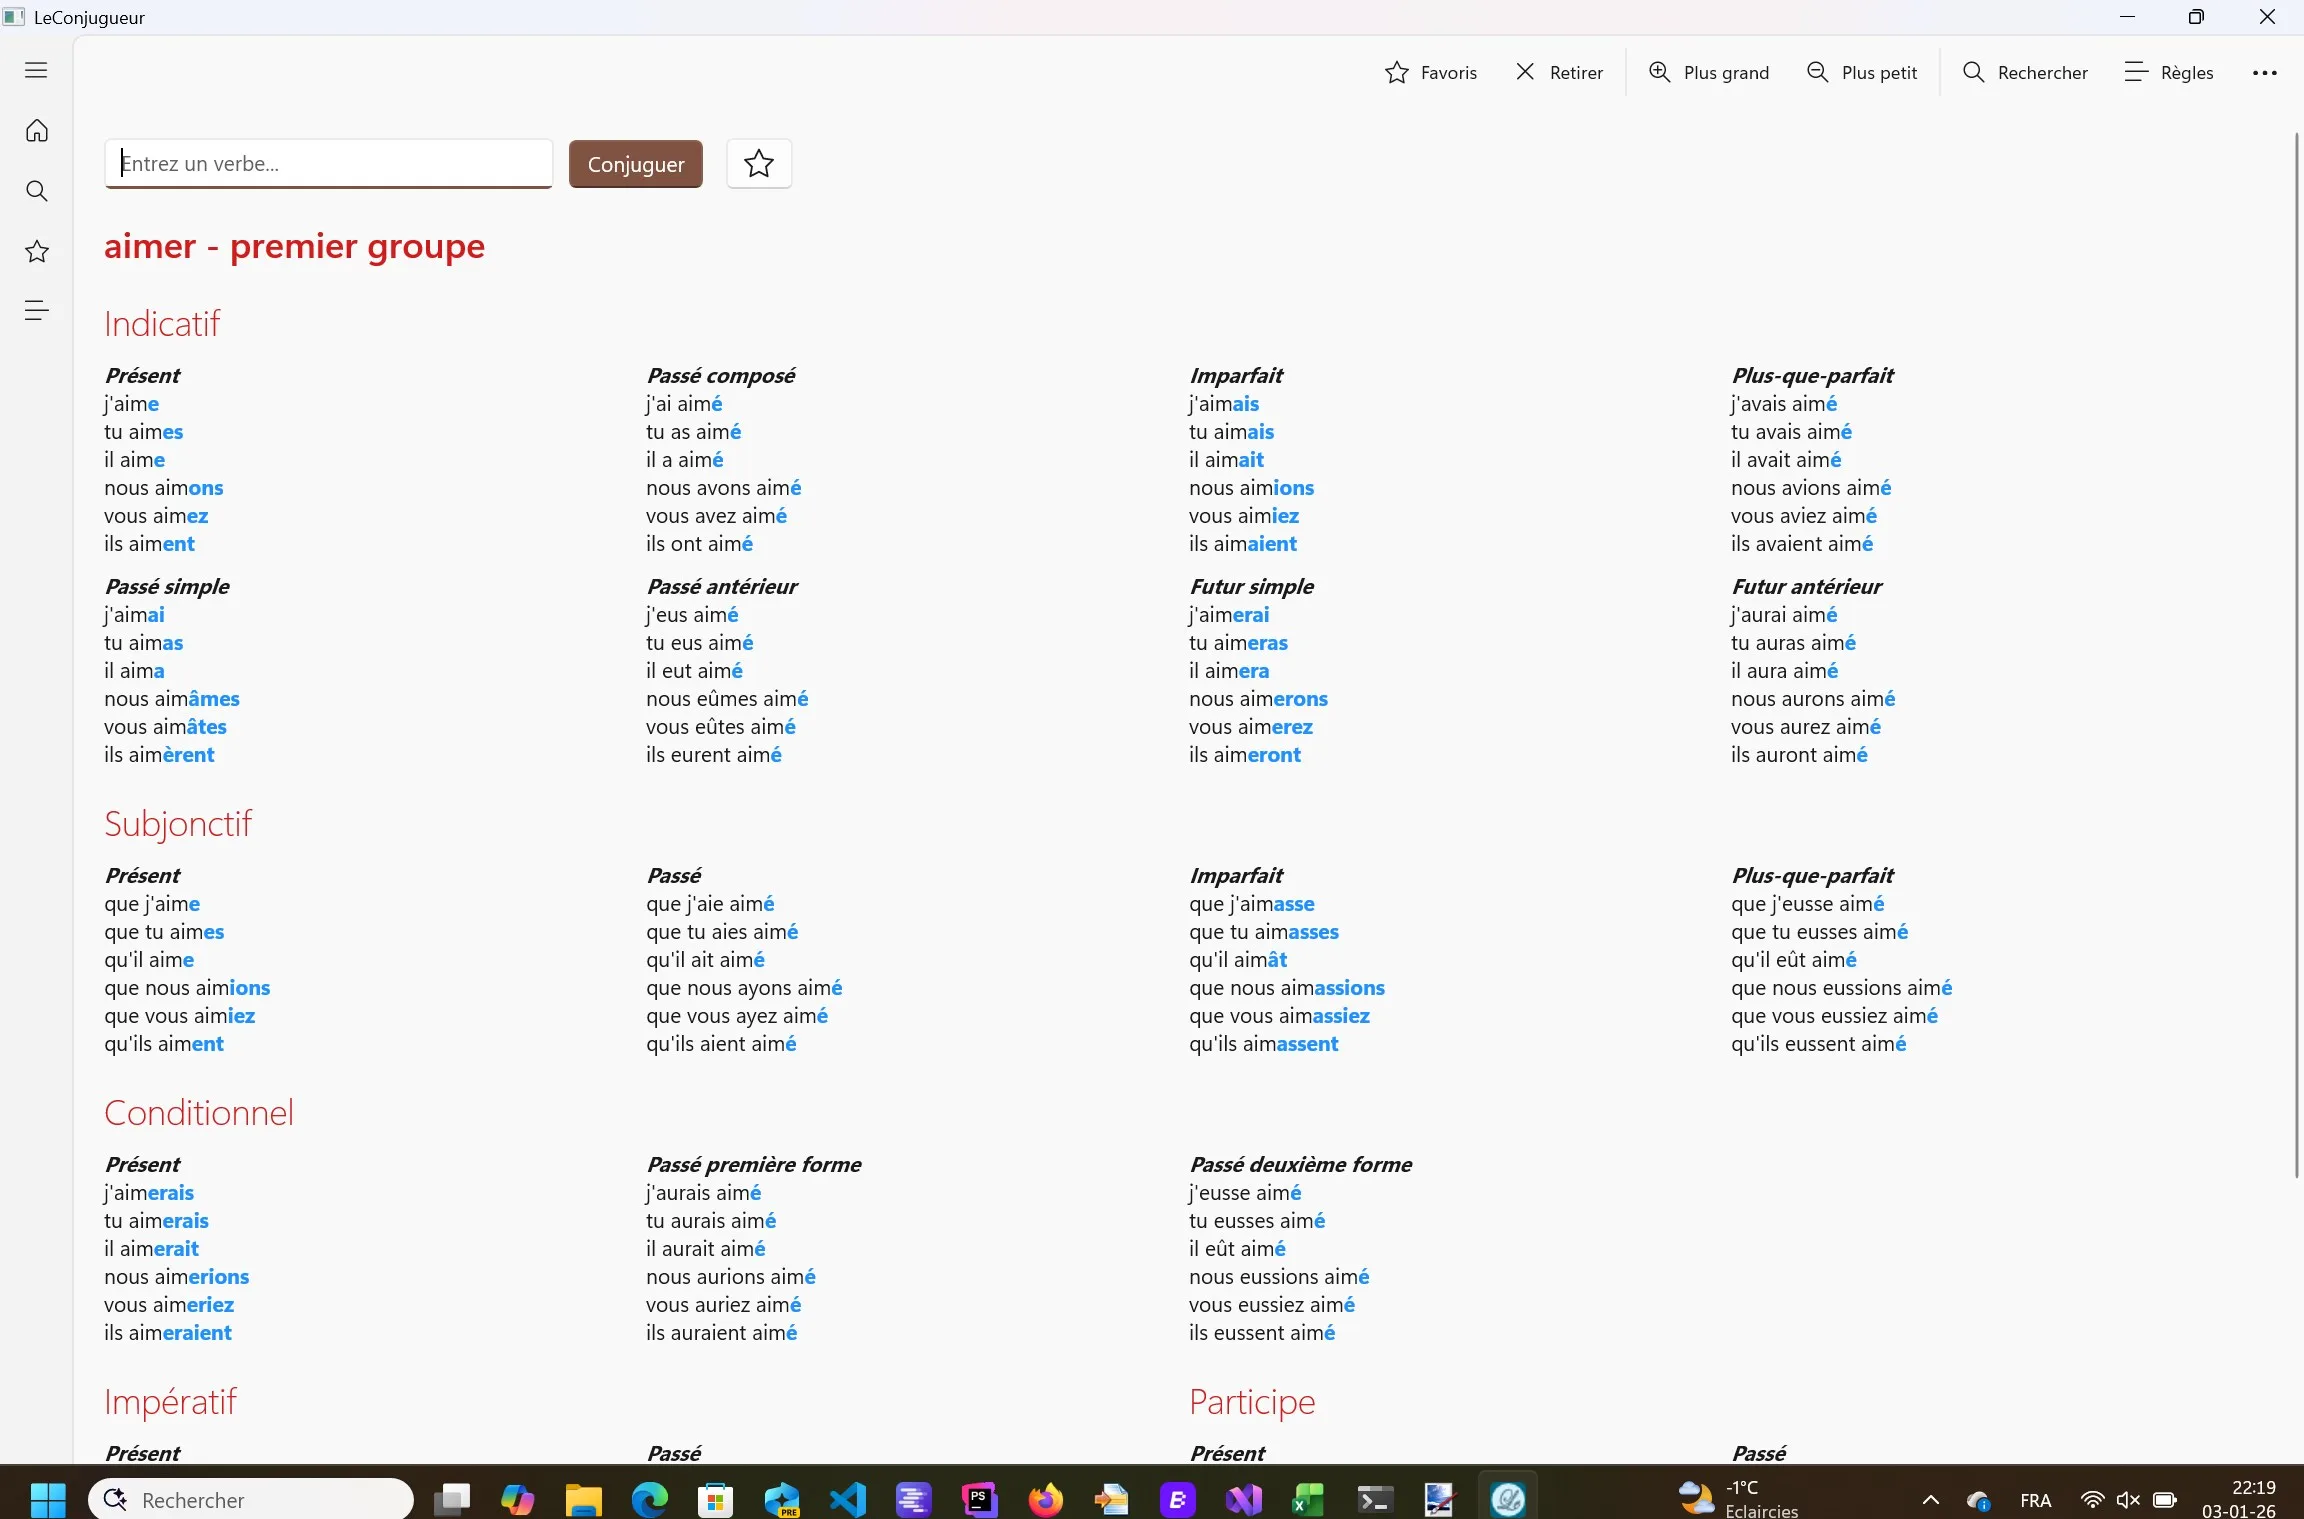The height and width of the screenshot is (1519, 2304).
Task: Show hidden system tray icons chevron
Action: tap(1931, 1499)
